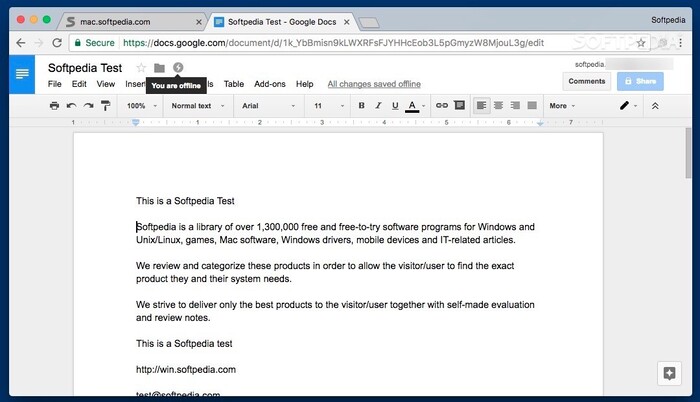
Task: Align text left
Action: pyautogui.click(x=481, y=106)
